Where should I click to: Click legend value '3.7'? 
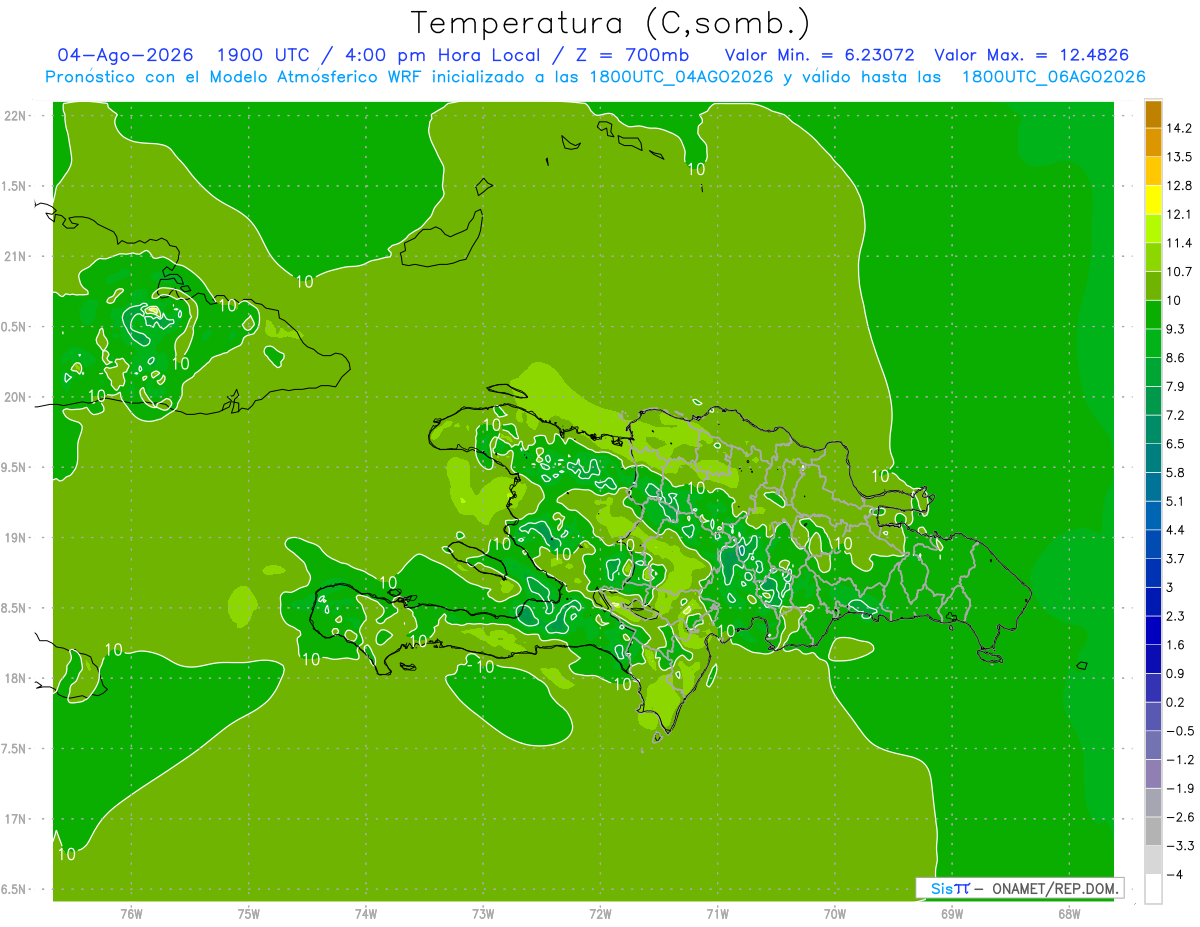1177,558
